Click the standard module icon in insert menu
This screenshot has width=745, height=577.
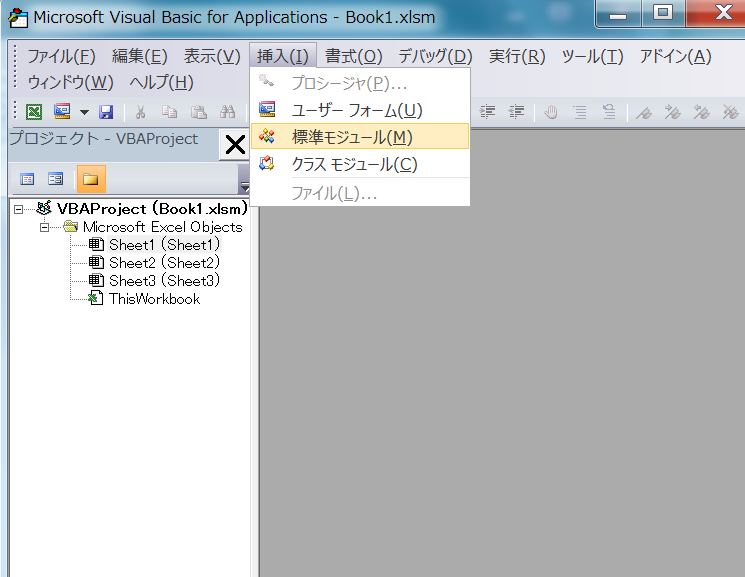pos(267,136)
